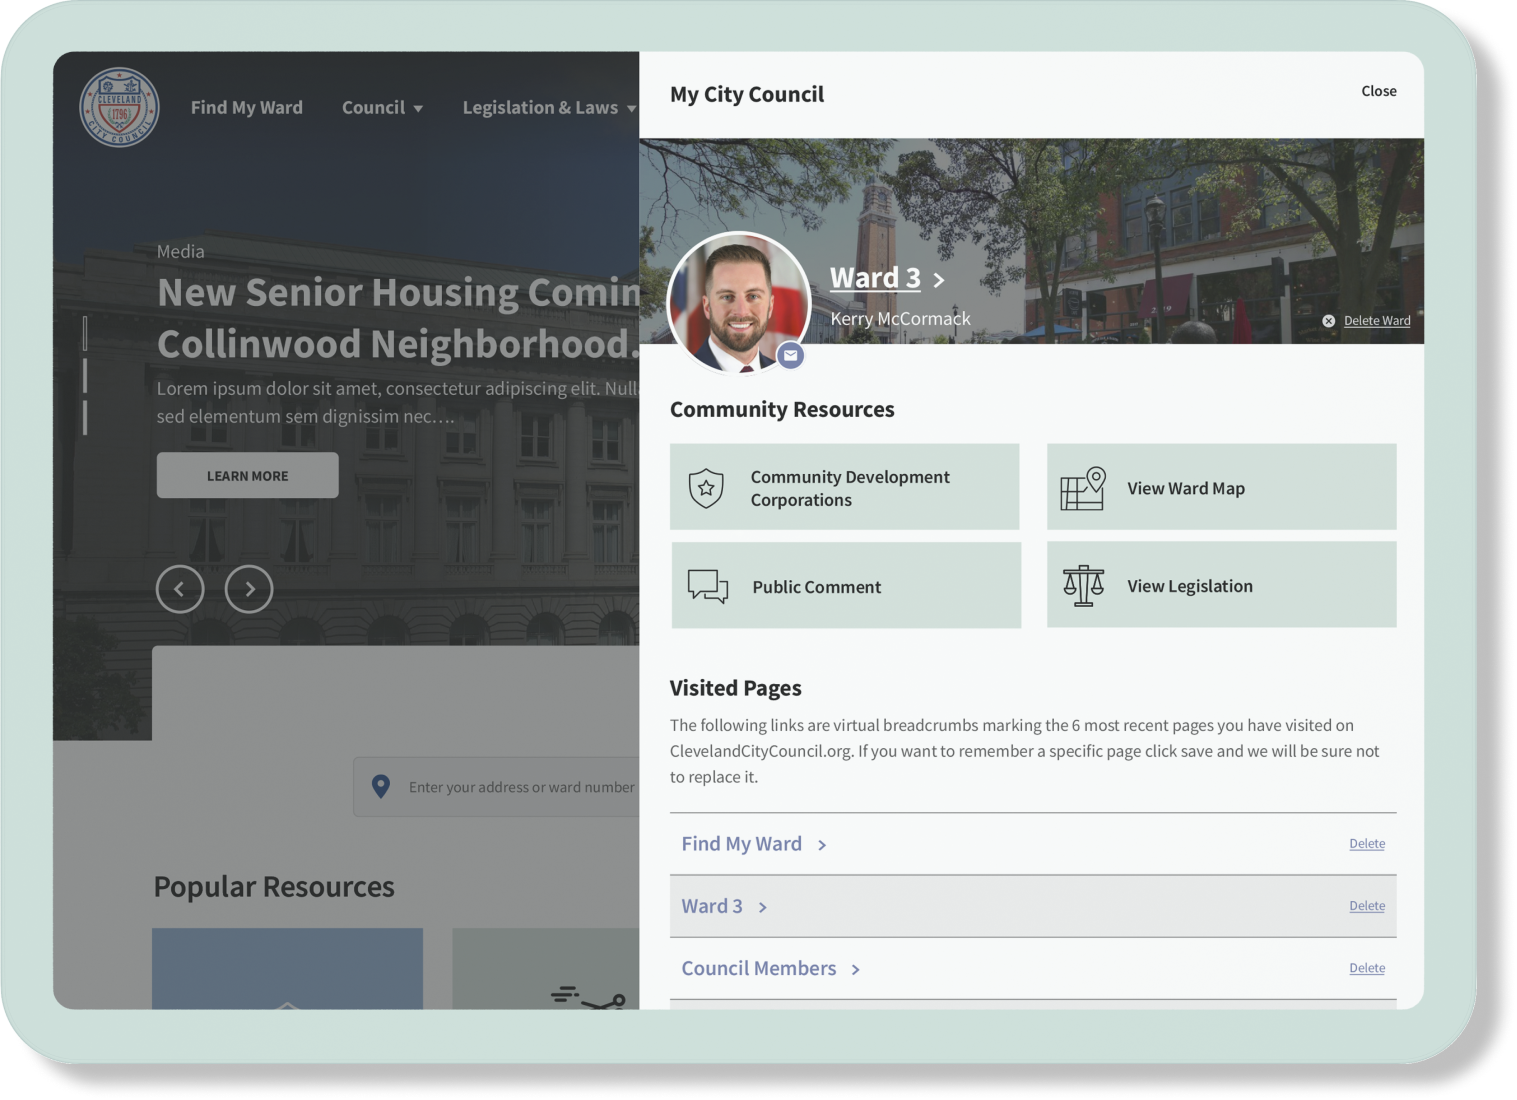The image size is (1517, 1100).
Task: Select Council Members in visited pages
Action: (x=759, y=968)
